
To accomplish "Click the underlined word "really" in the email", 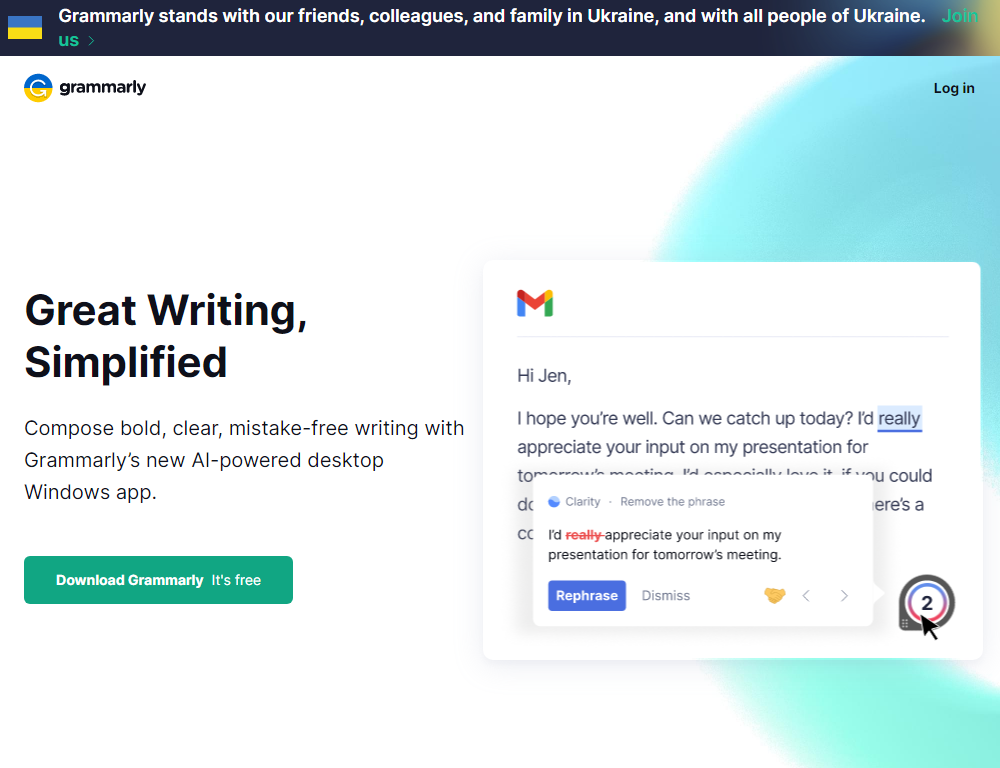I will click(x=899, y=419).
